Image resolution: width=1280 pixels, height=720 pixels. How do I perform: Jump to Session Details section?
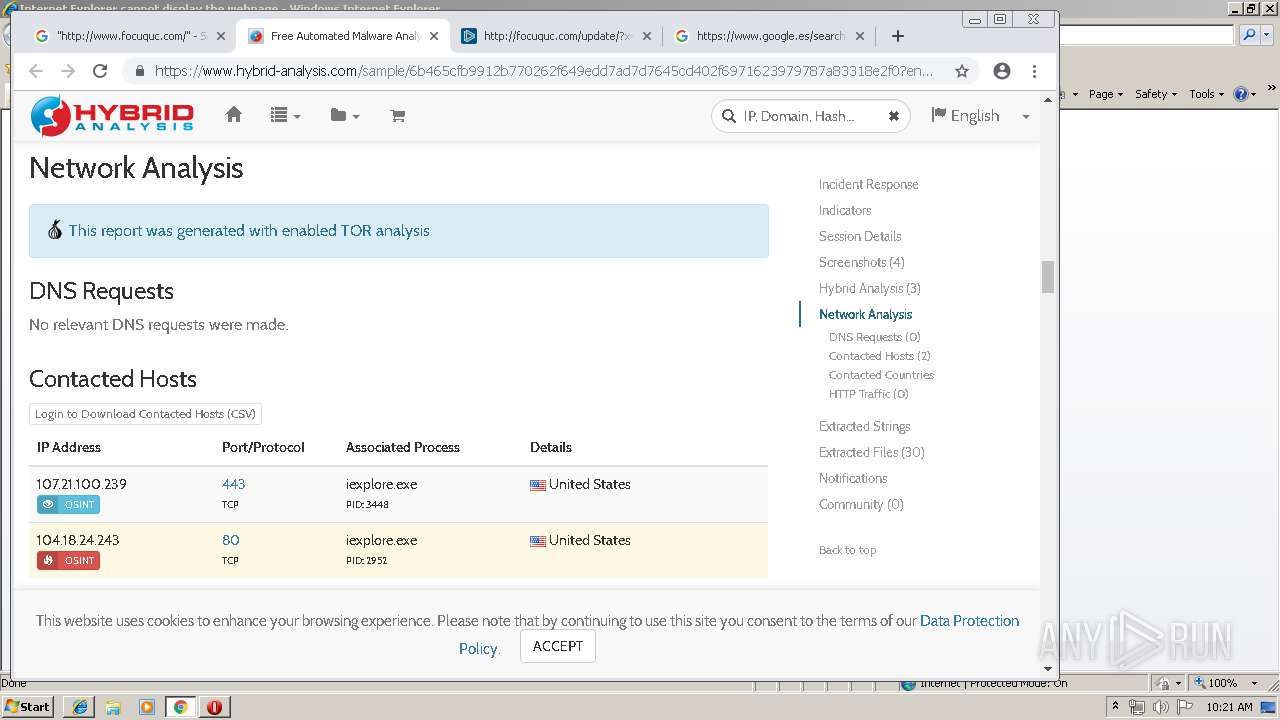860,236
